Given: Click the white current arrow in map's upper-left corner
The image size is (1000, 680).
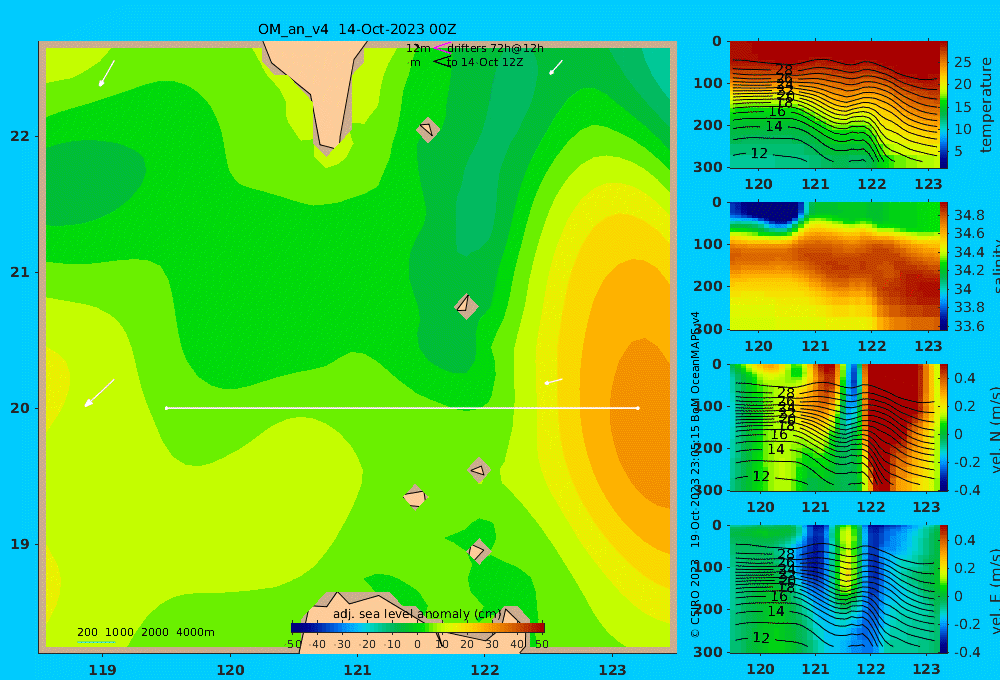Looking at the screenshot, I should (x=107, y=73).
